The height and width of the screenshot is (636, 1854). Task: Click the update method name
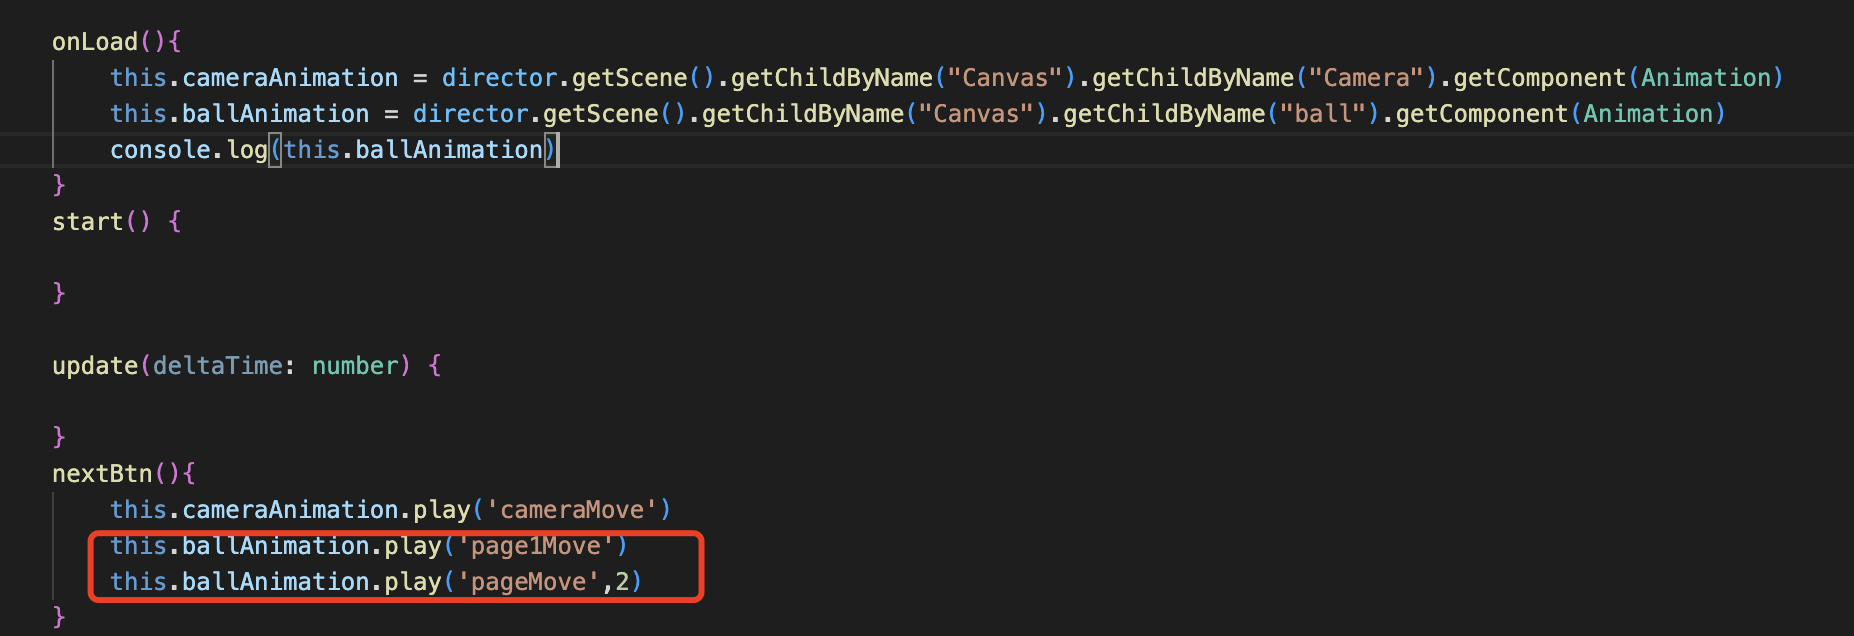click(95, 366)
